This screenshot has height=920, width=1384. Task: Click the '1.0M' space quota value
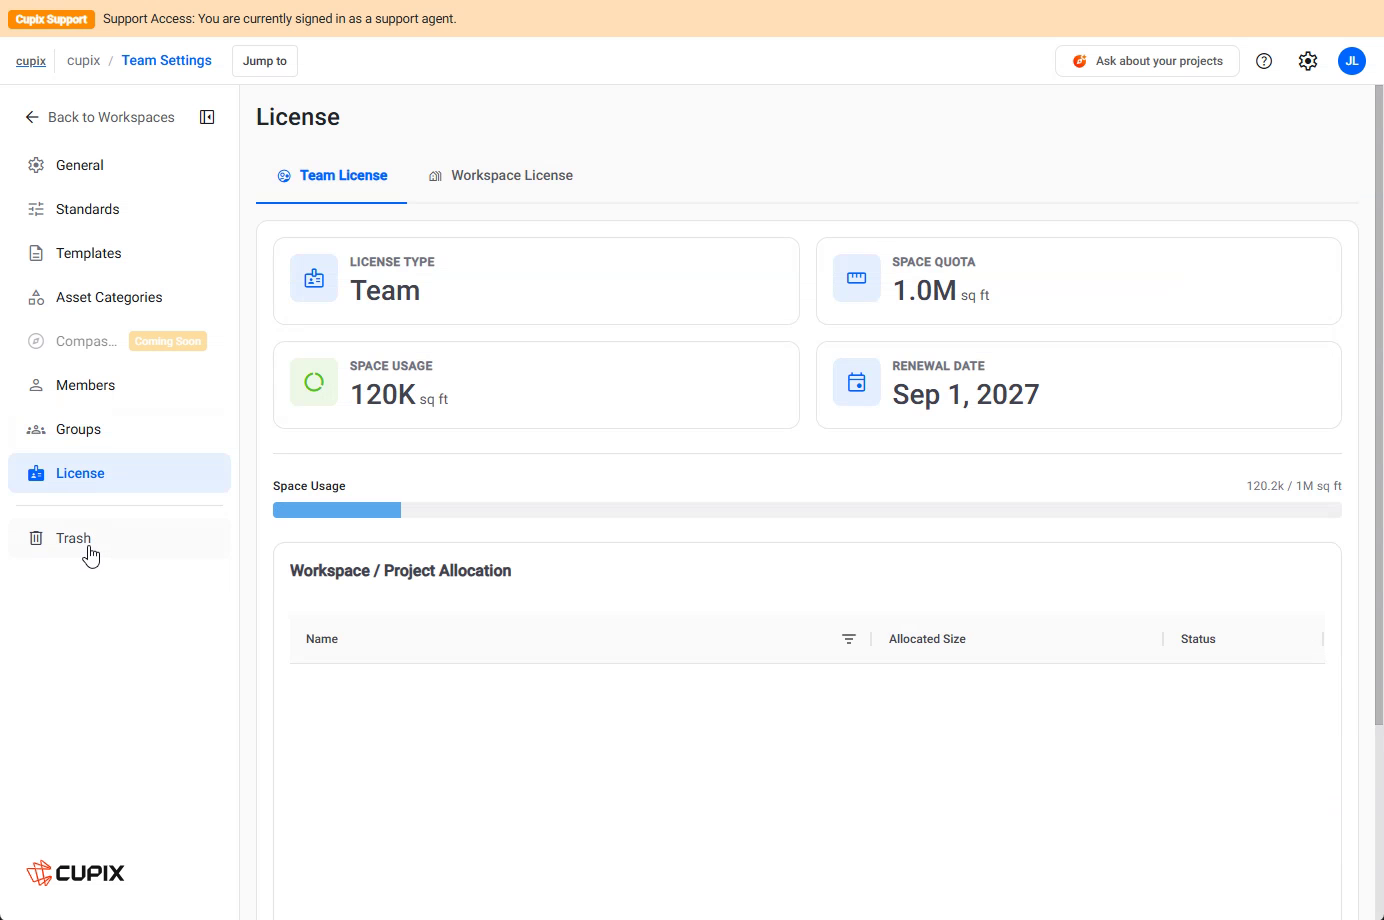[x=924, y=290]
